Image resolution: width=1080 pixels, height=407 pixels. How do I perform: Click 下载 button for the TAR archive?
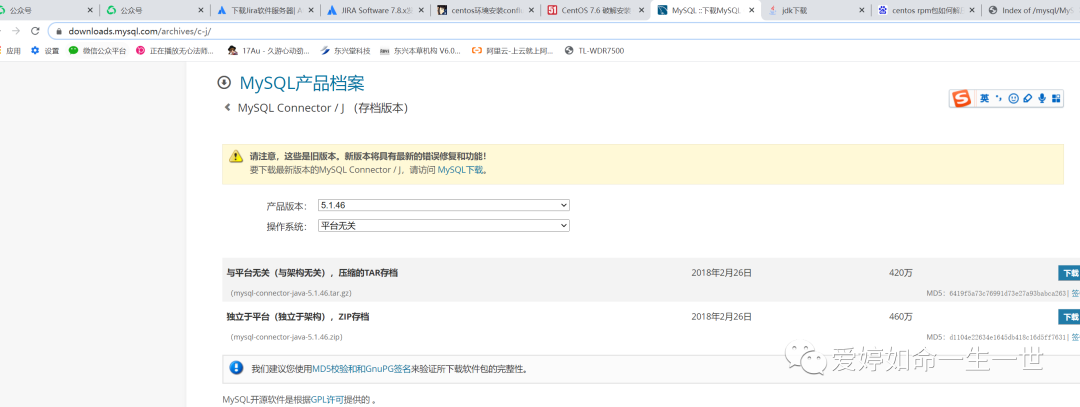1069,273
